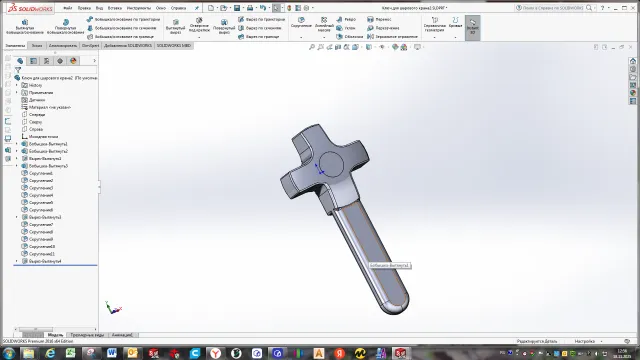Image resolution: width=640 pixels, height=360 pixels.
Task: Switch to Анимация1 bottom tab
Action: tap(122, 335)
